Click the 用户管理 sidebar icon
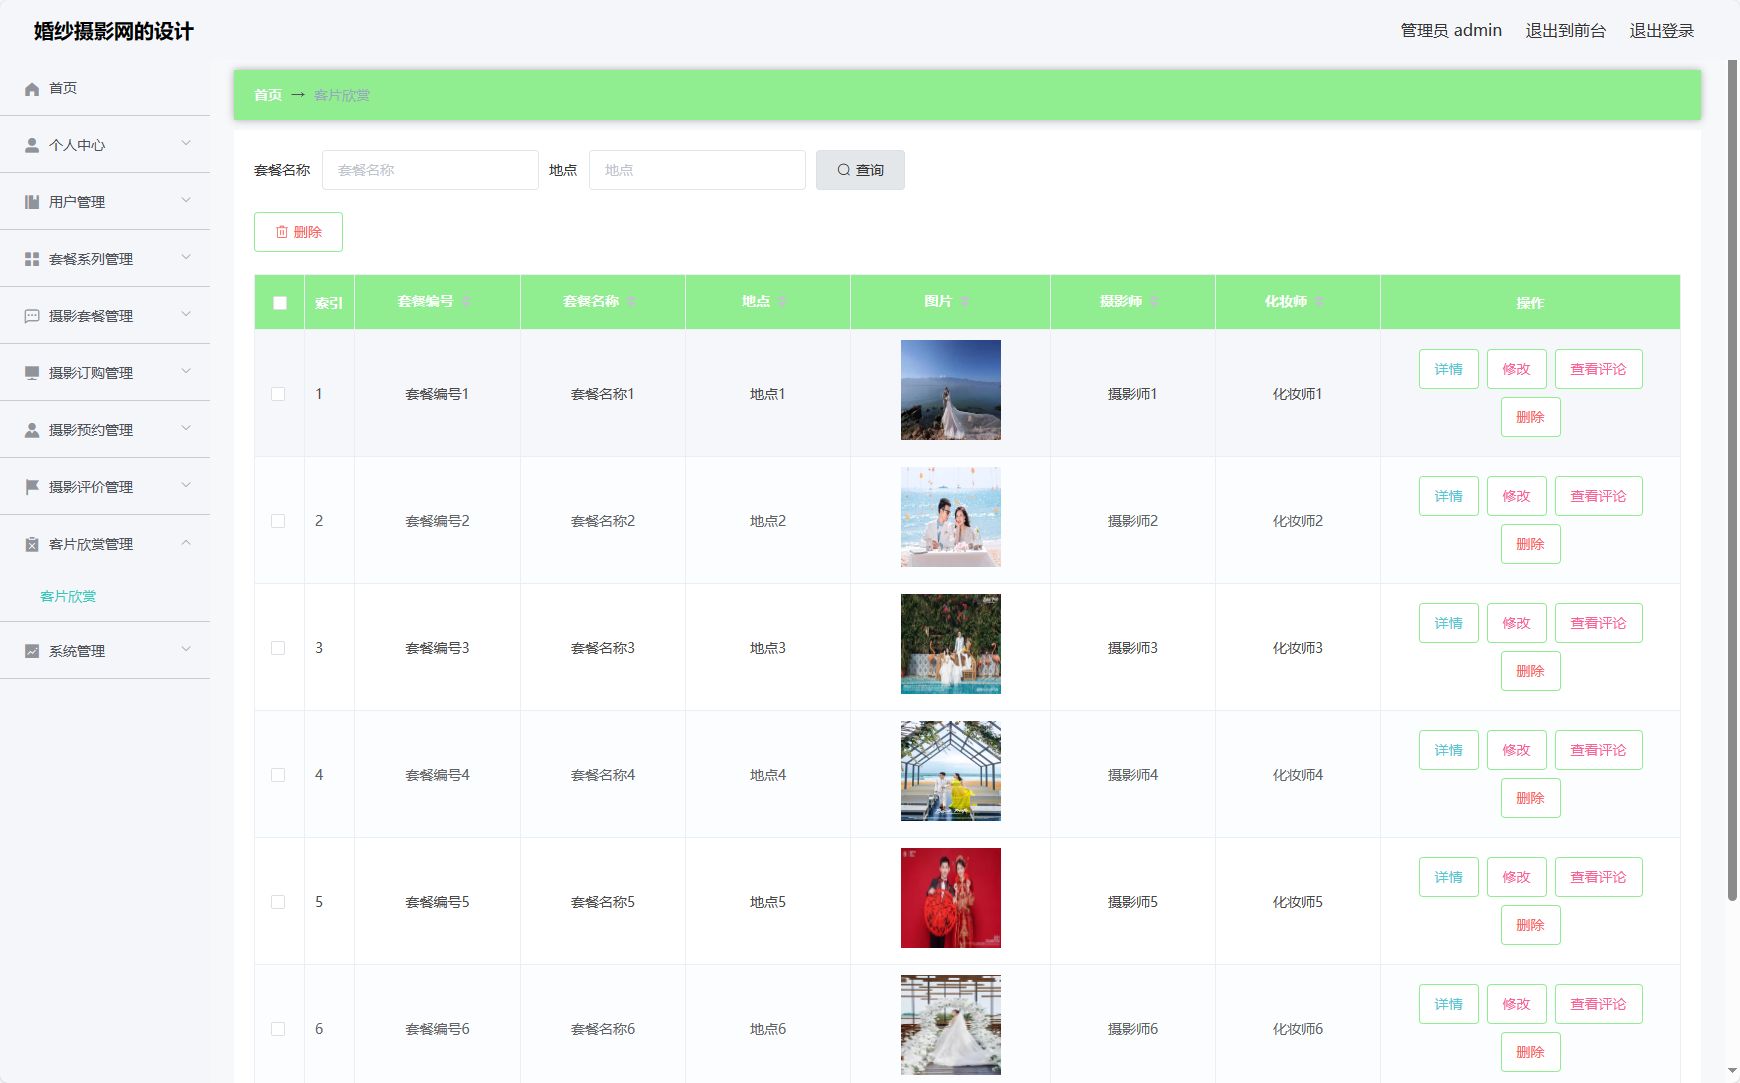 point(31,201)
